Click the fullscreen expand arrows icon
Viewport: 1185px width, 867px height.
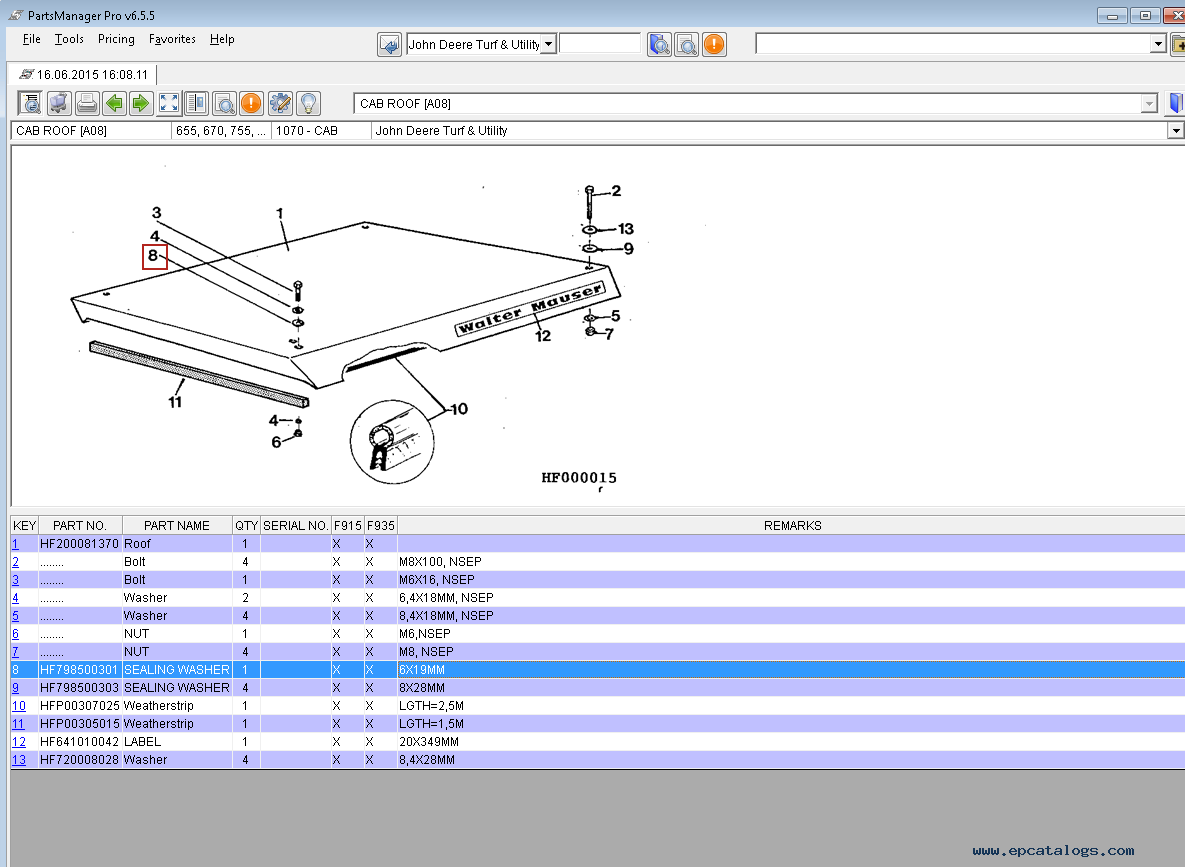point(169,103)
